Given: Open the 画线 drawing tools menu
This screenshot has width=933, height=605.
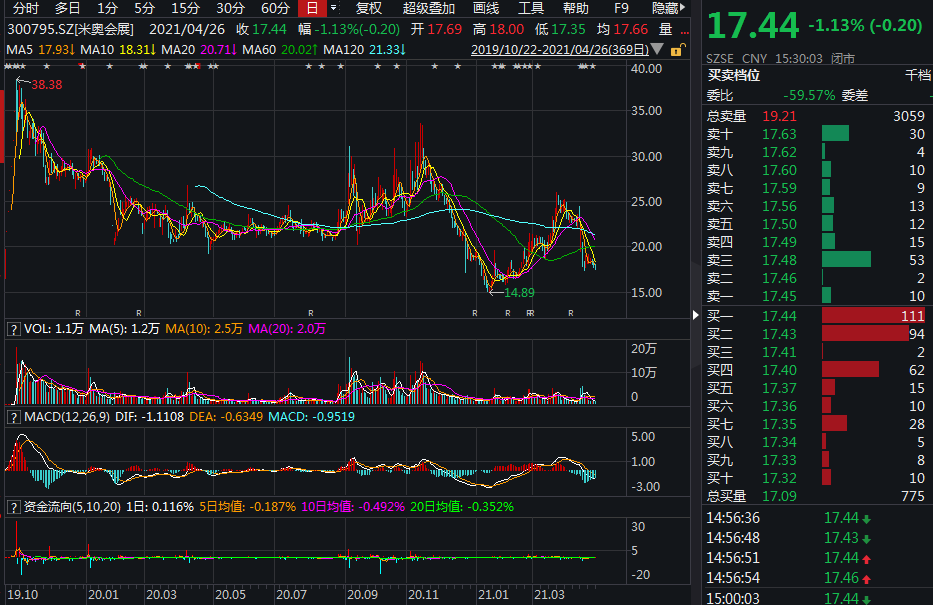Looking at the screenshot, I should [x=486, y=8].
